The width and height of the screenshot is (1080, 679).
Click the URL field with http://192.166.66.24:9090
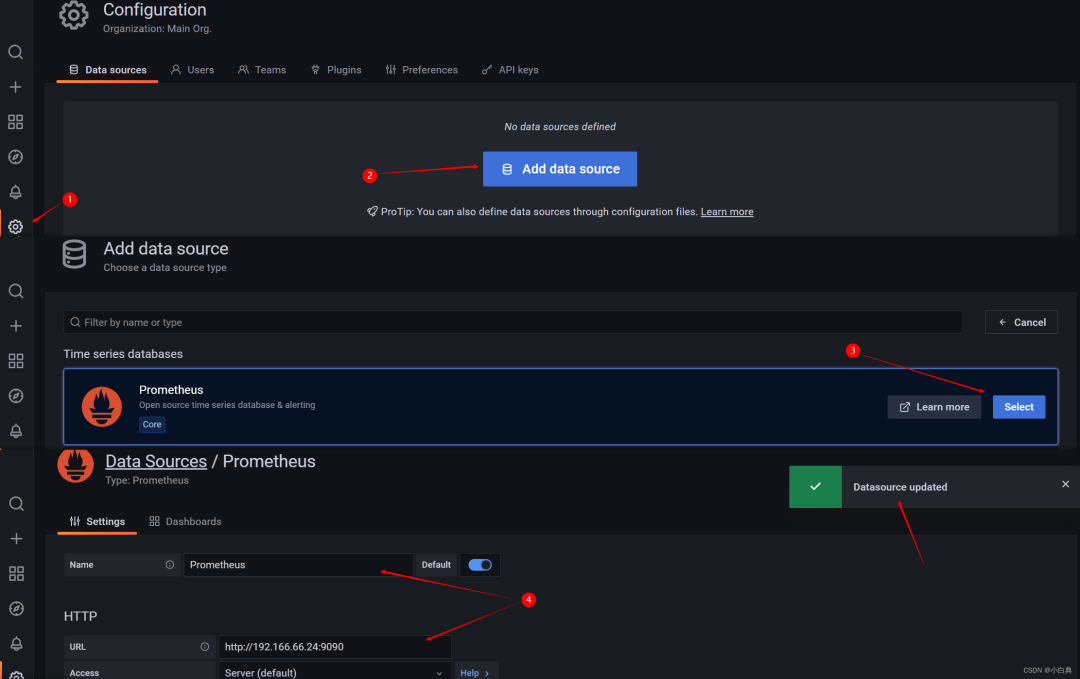(335, 647)
